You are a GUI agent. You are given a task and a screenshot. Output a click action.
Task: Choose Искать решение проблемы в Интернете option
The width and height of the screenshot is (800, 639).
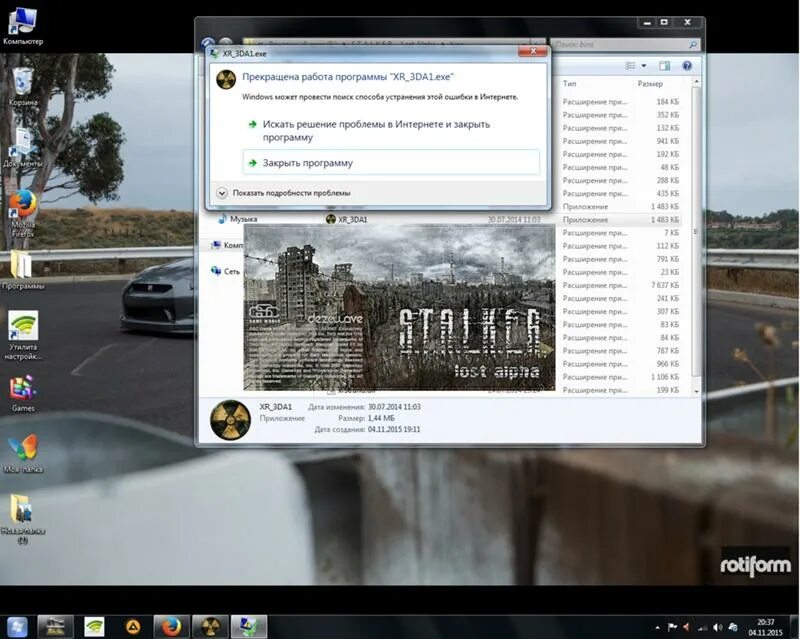coord(376,131)
